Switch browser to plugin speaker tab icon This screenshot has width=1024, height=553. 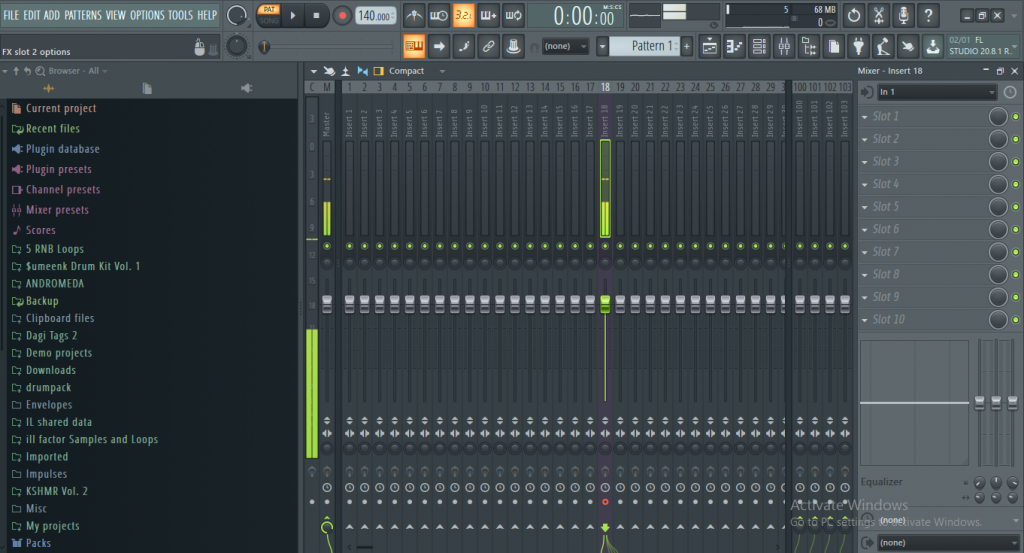click(246, 88)
